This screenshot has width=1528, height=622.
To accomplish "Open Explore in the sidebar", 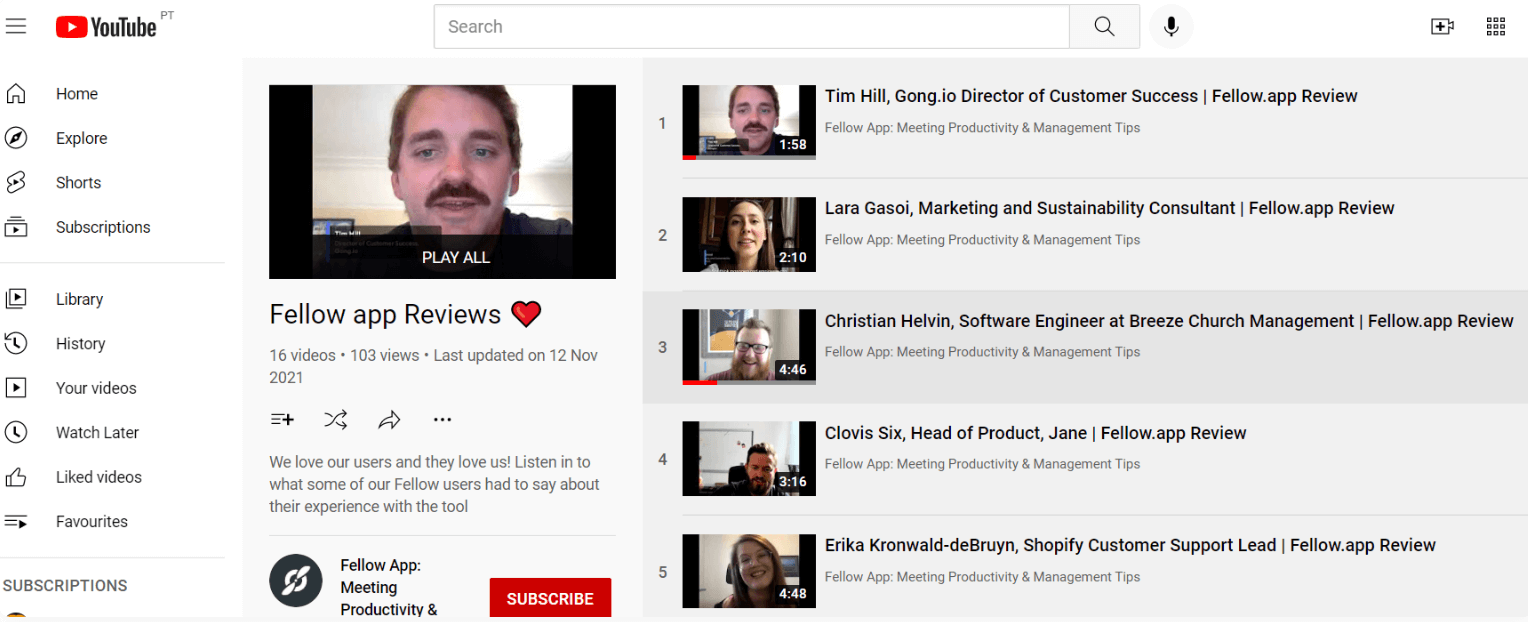I will coord(82,138).
